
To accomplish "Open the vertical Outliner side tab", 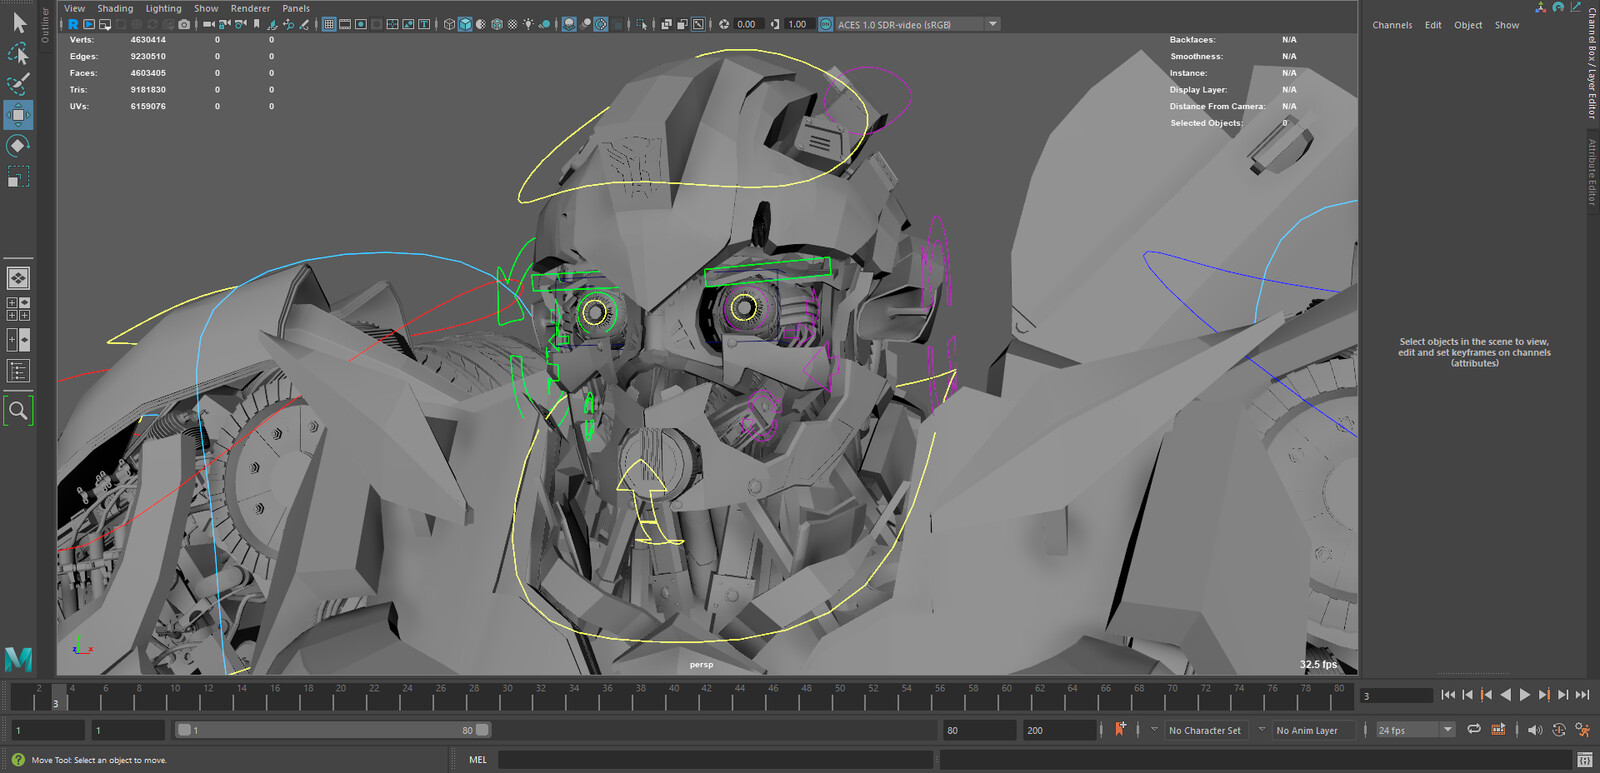I will tap(45, 25).
